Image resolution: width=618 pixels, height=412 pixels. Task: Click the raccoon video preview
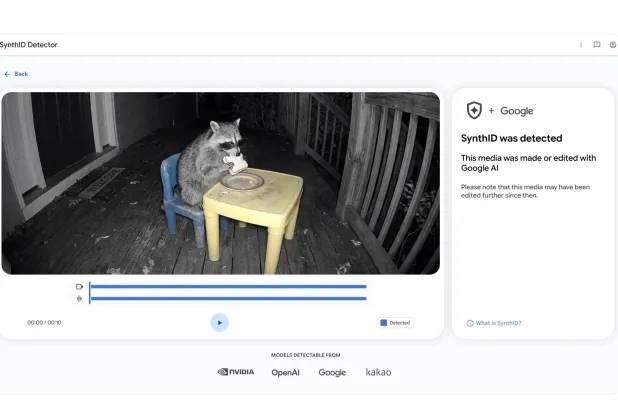coord(221,183)
